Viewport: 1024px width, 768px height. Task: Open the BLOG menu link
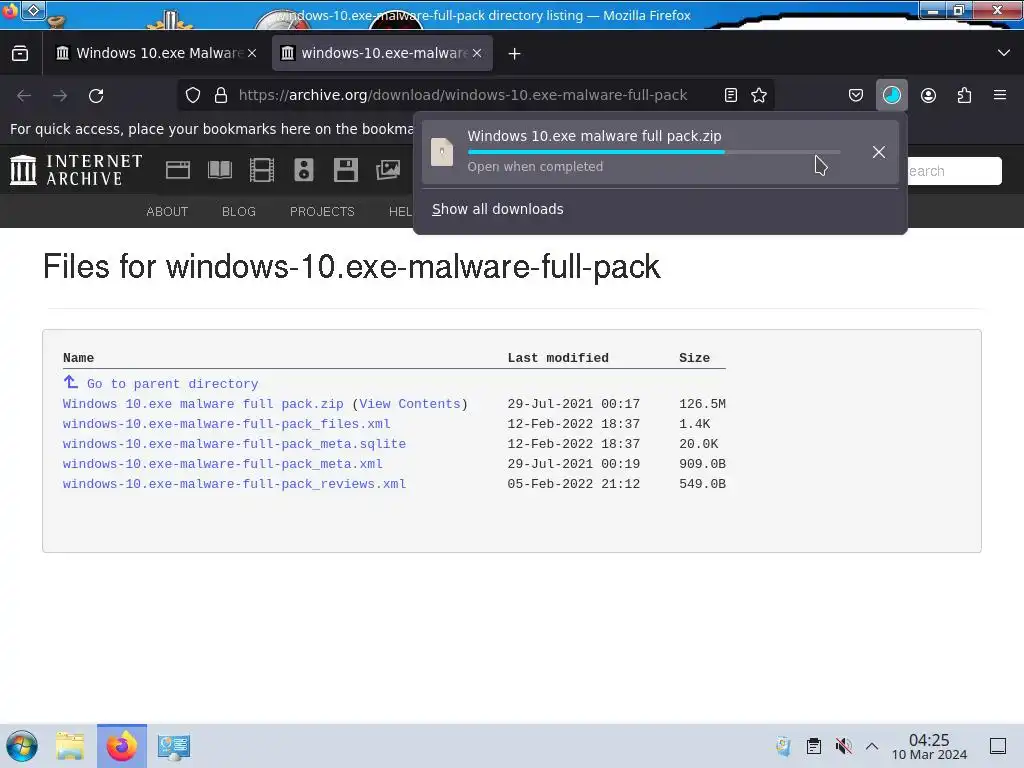click(x=239, y=212)
